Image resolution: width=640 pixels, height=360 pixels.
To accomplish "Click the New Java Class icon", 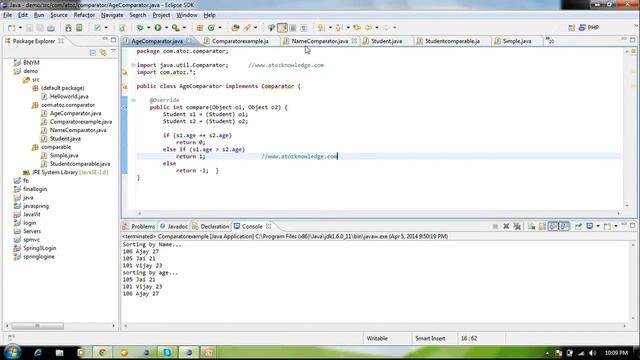I will tap(211, 28).
